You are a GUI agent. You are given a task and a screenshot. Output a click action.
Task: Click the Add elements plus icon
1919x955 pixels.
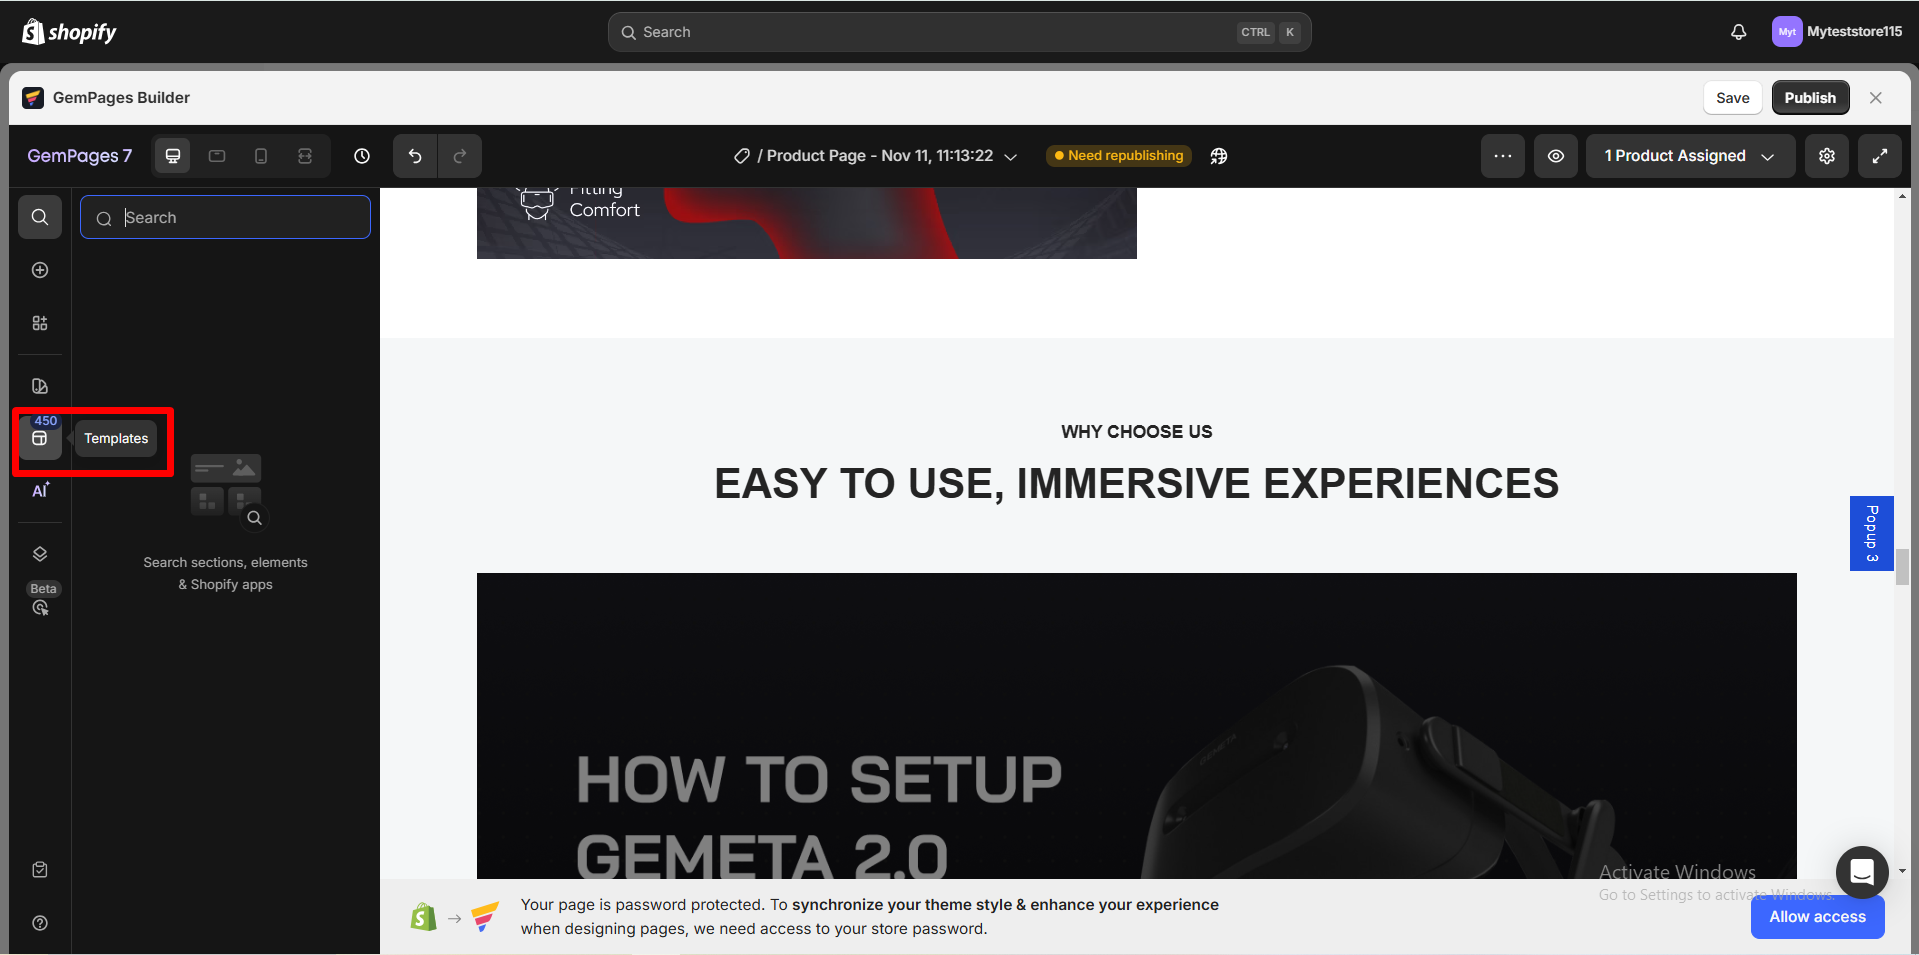(40, 270)
